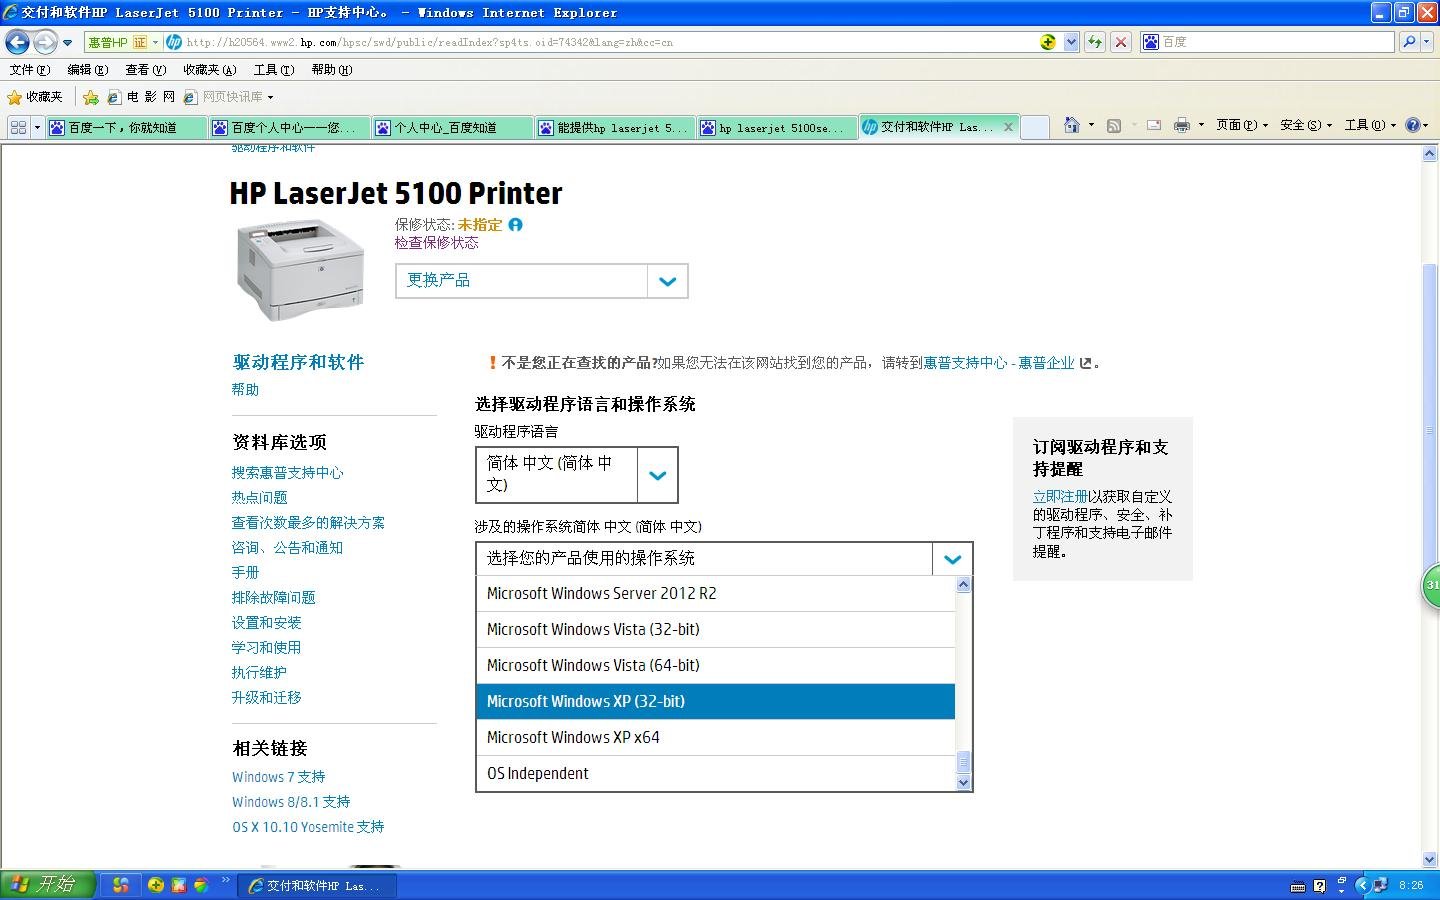Click the 收藏夹 favorites star button
Image resolution: width=1440 pixels, height=900 pixels.
35,97
